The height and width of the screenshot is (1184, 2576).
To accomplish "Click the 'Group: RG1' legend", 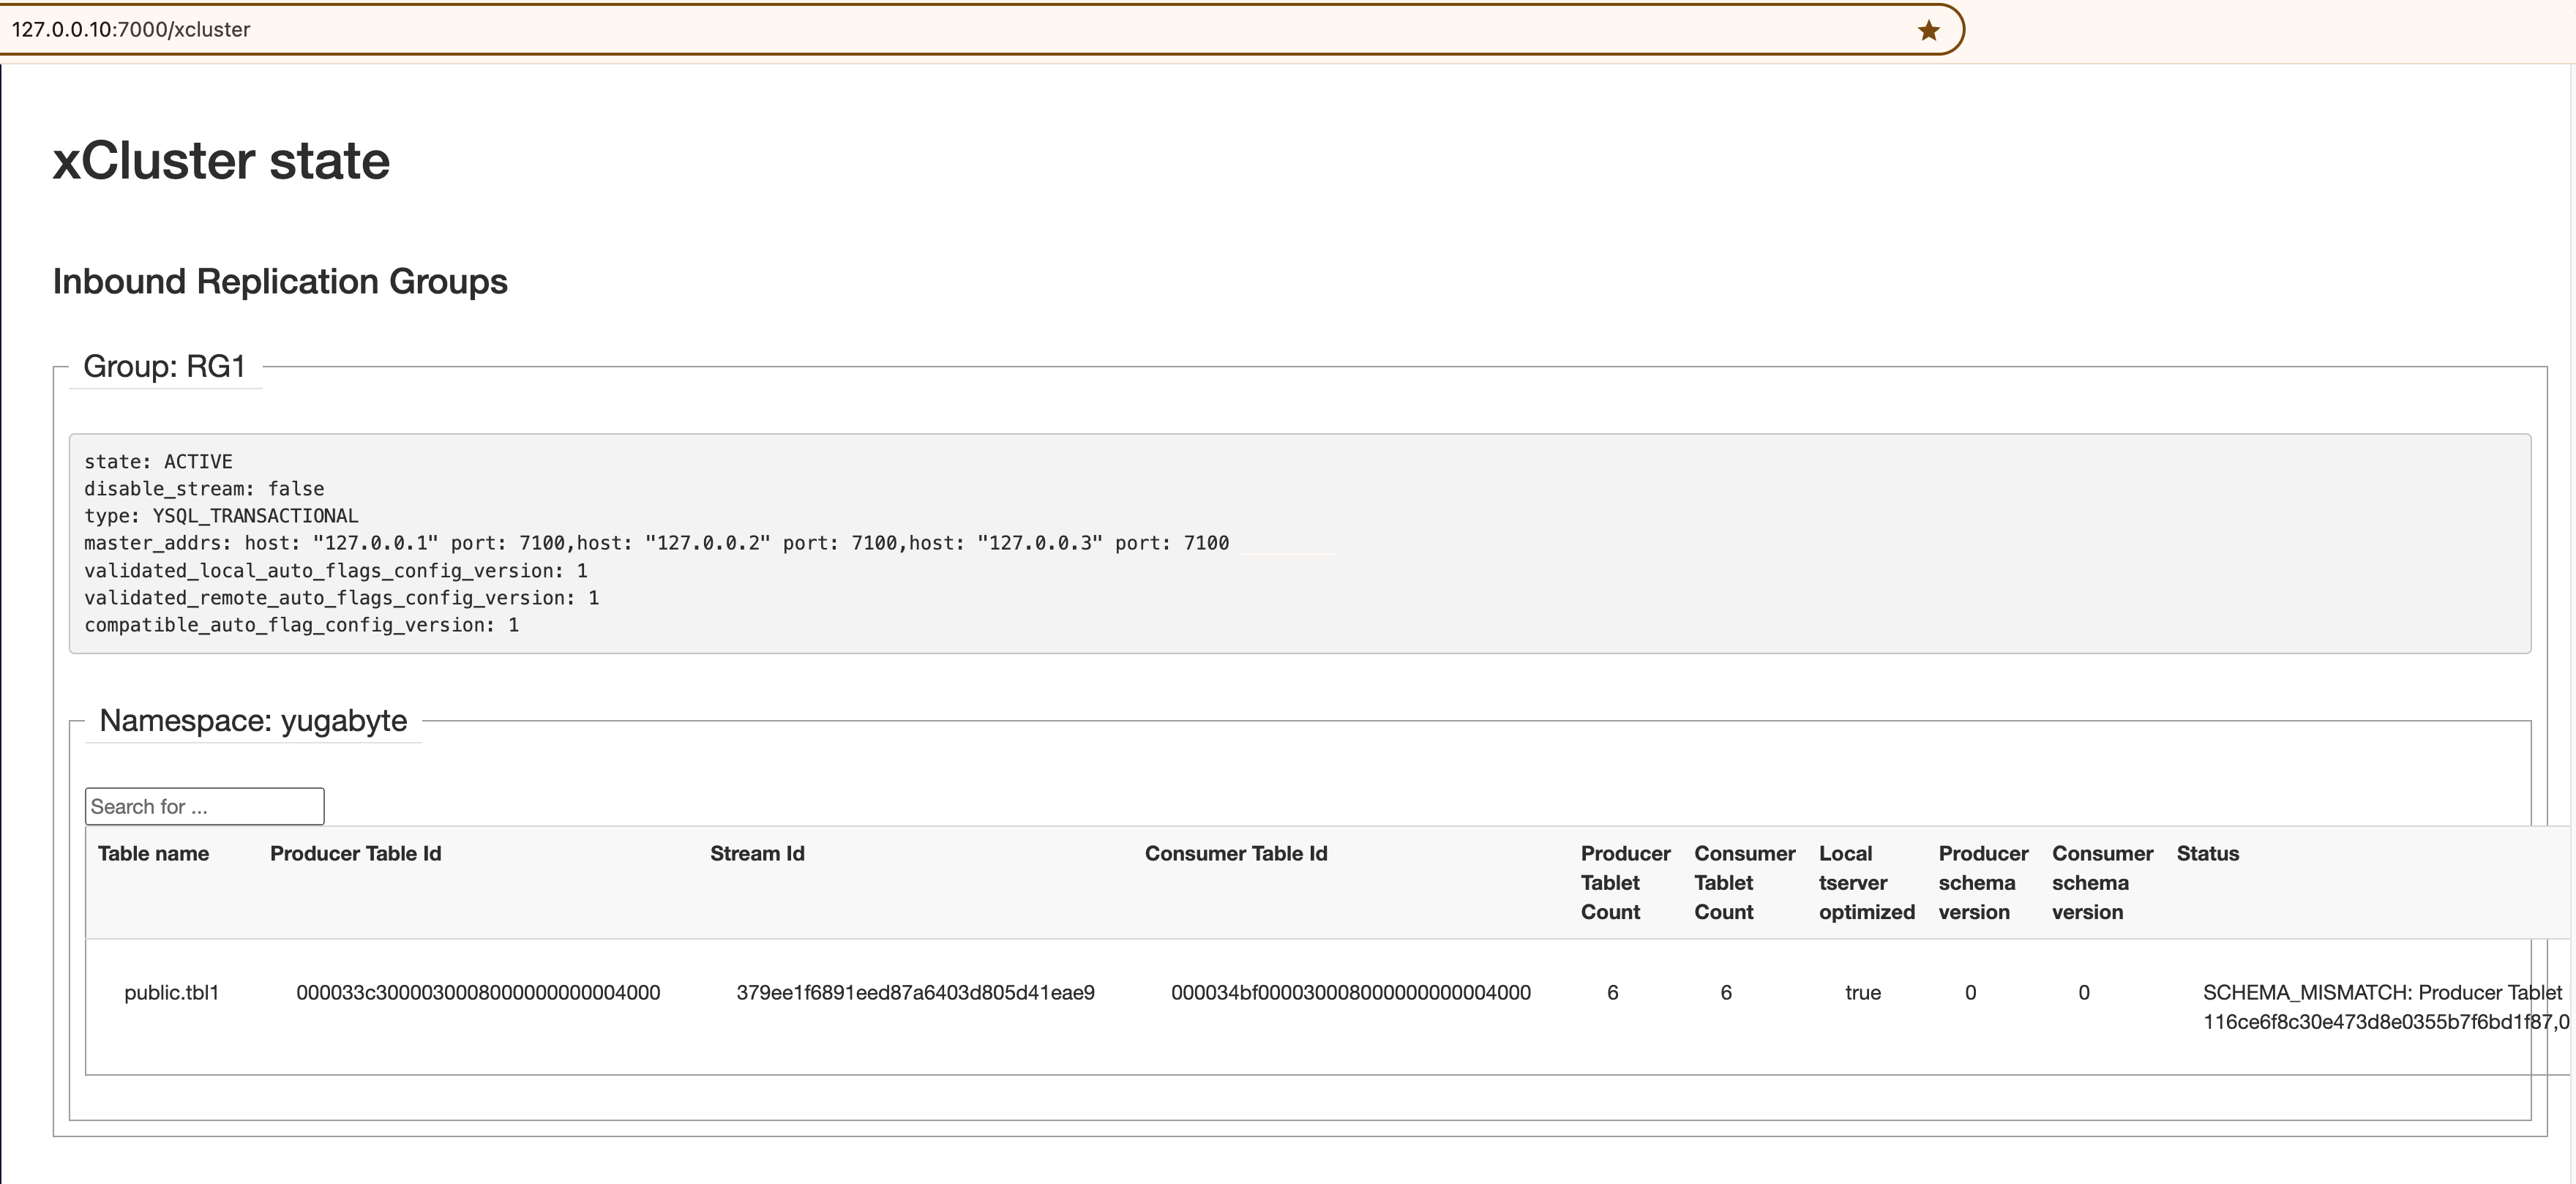I will click(164, 366).
